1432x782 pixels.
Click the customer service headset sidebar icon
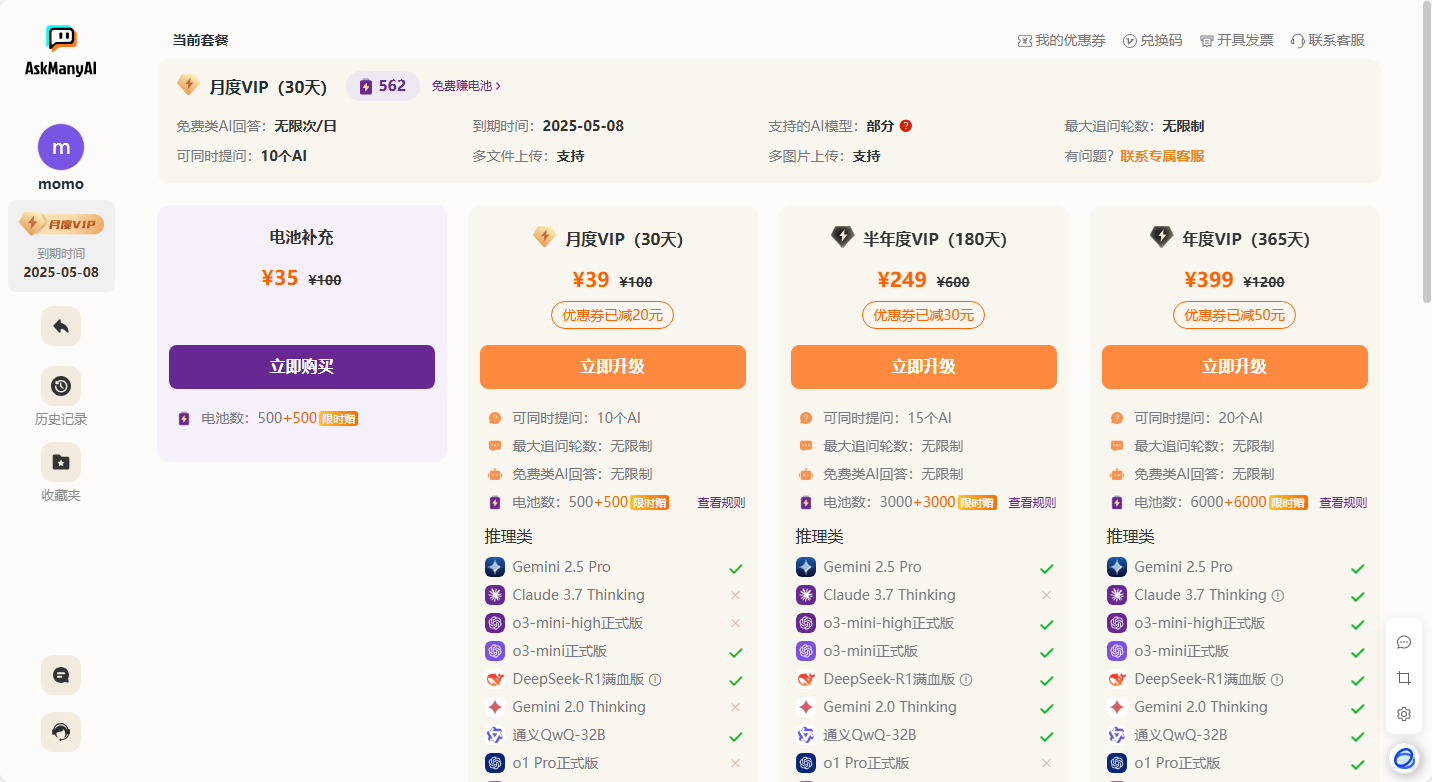(61, 732)
